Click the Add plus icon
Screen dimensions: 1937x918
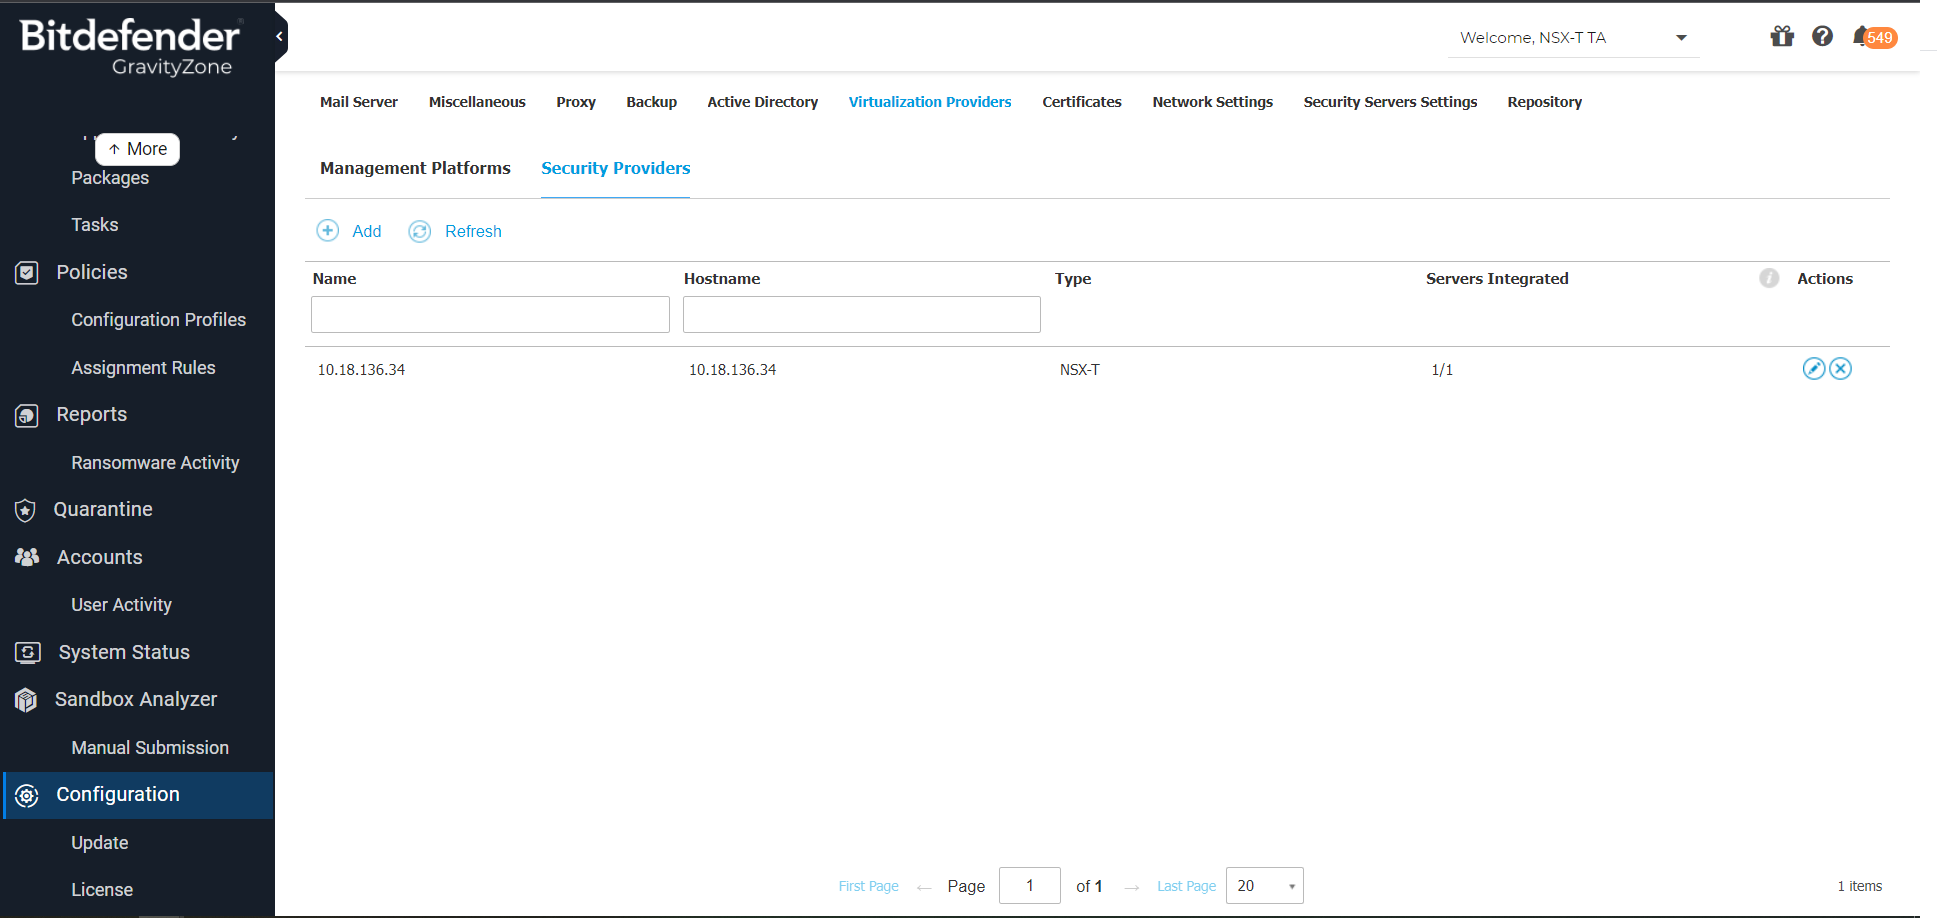pos(328,231)
